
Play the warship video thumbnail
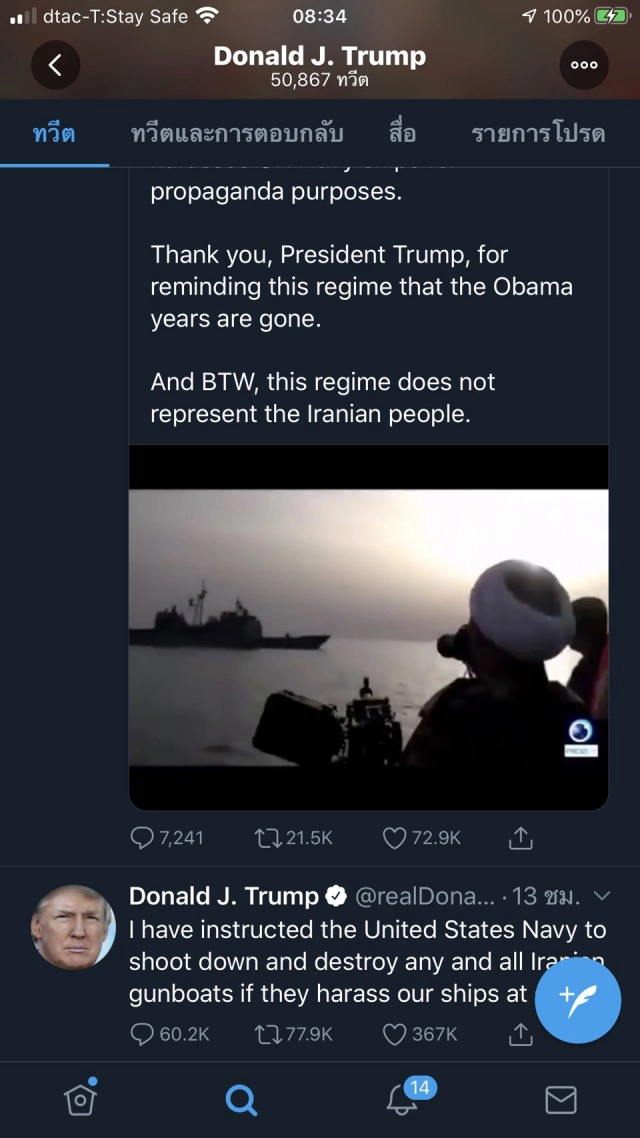point(368,627)
